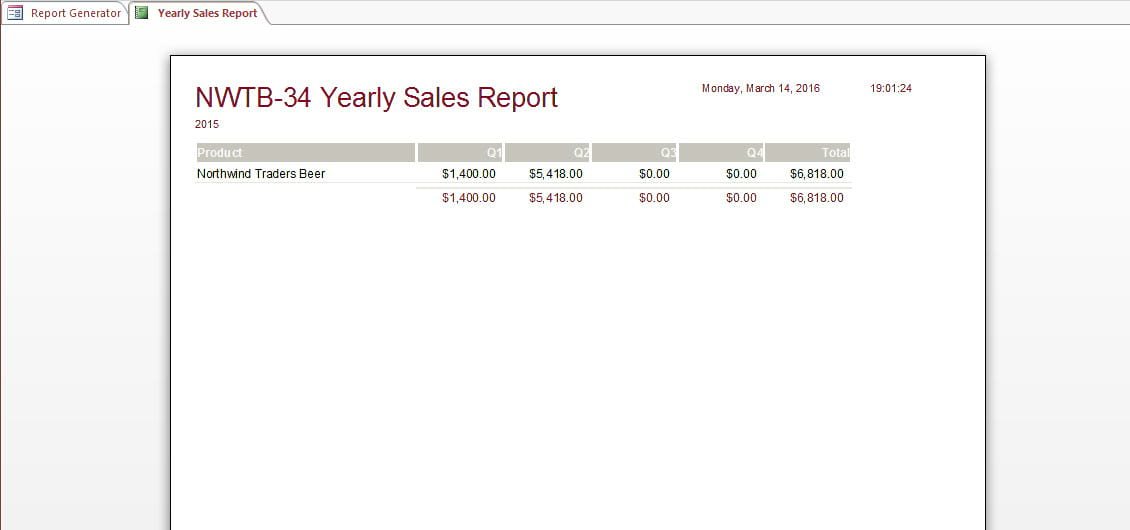
Task: Click the black row total $6,818.00
Action: coord(817,174)
